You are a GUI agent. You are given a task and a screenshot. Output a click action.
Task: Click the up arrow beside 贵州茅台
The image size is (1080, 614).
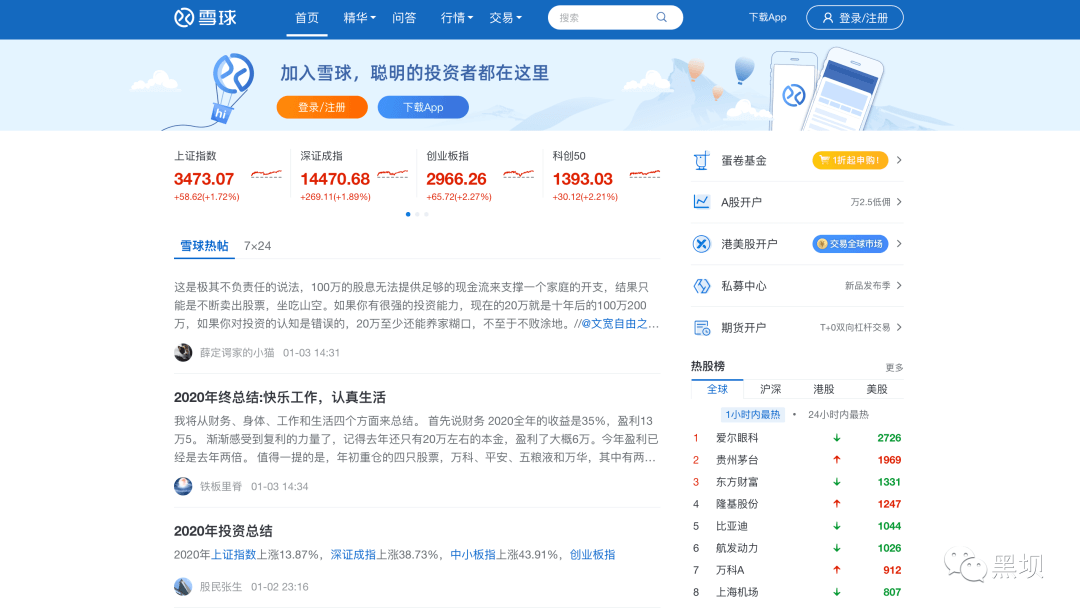(837, 460)
